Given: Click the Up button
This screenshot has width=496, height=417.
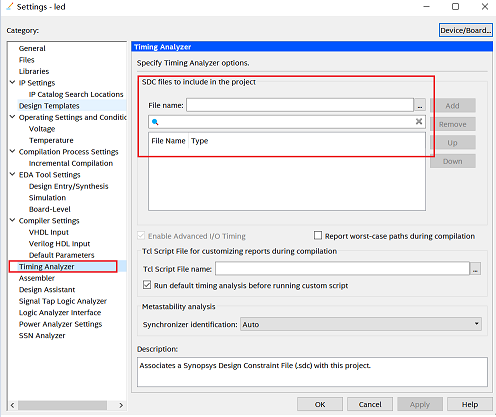Looking at the screenshot, I should 453,143.
